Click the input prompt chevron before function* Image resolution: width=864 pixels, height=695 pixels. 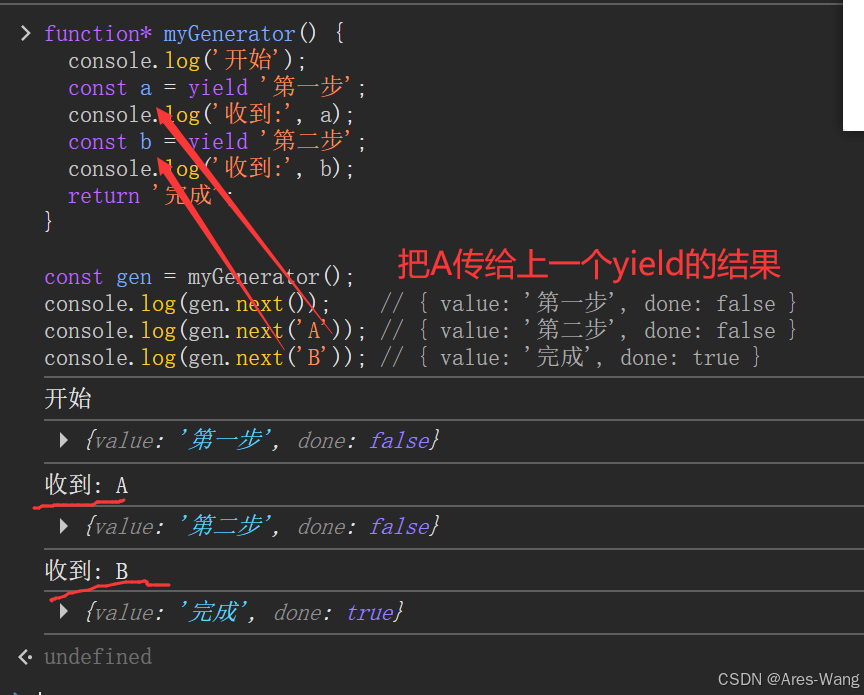(25, 34)
